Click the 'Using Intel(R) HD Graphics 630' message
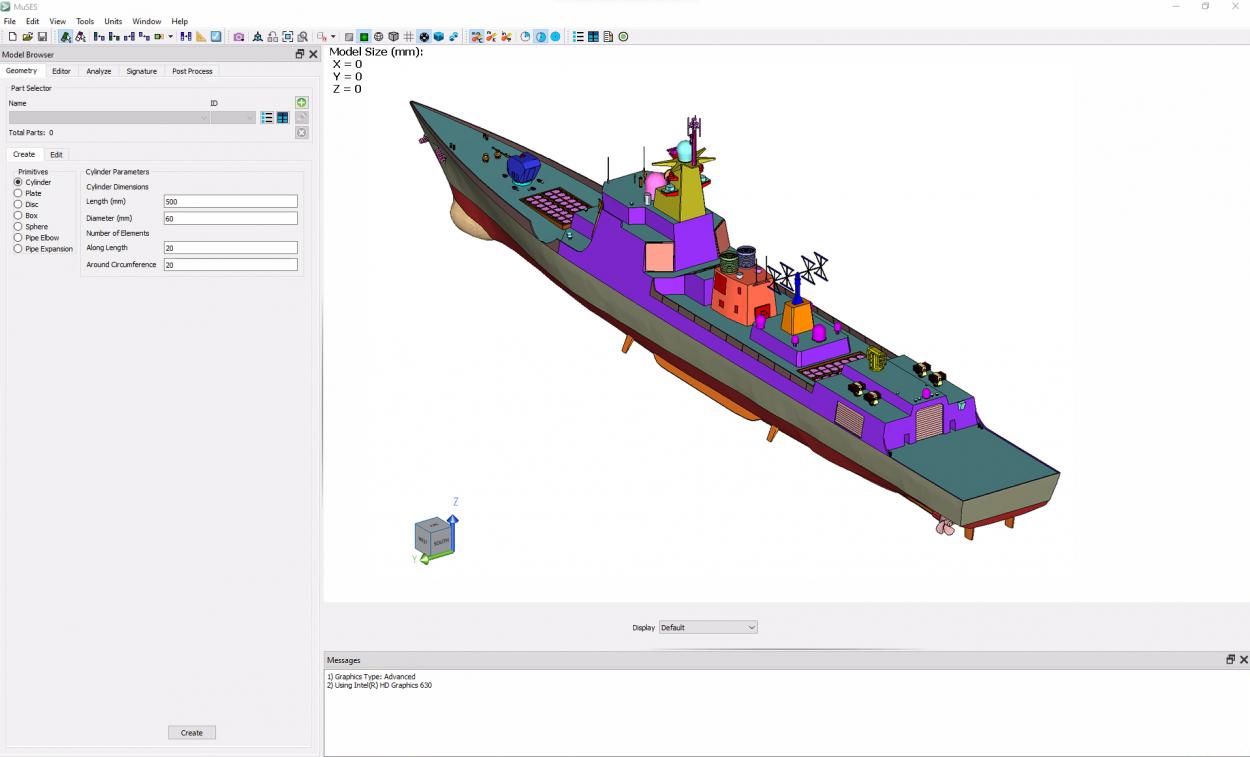The height and width of the screenshot is (757, 1250). coord(379,685)
